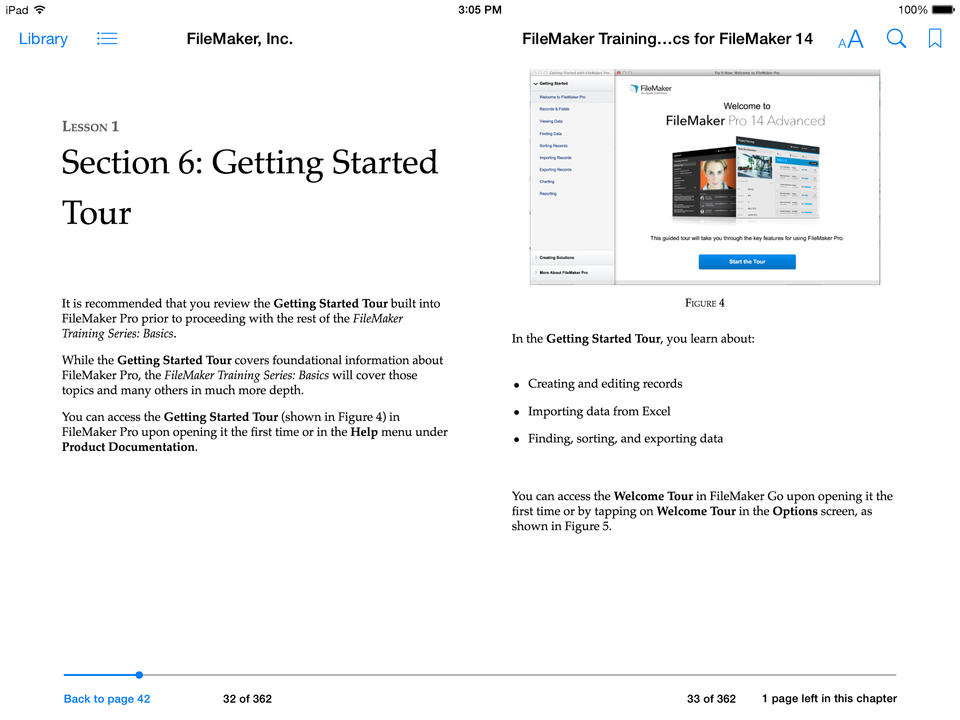Tap 'In the Getting Started Tour, you learn about:'
Image resolution: width=960 pixels, height=720 pixels.
tap(633, 339)
